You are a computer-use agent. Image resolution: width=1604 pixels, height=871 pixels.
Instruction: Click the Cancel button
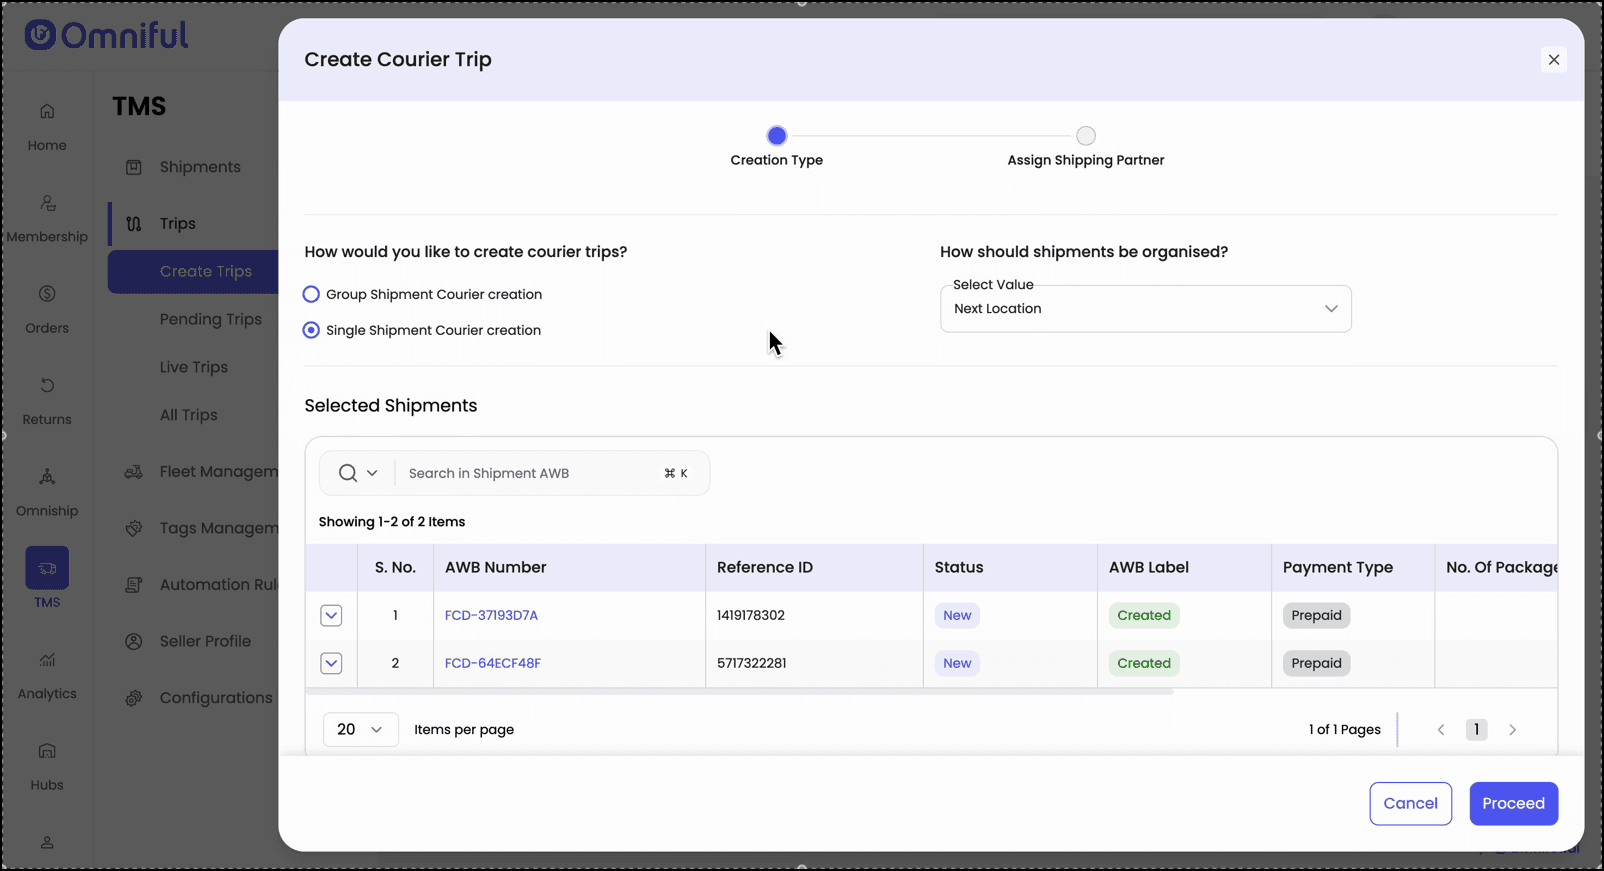(x=1410, y=804)
